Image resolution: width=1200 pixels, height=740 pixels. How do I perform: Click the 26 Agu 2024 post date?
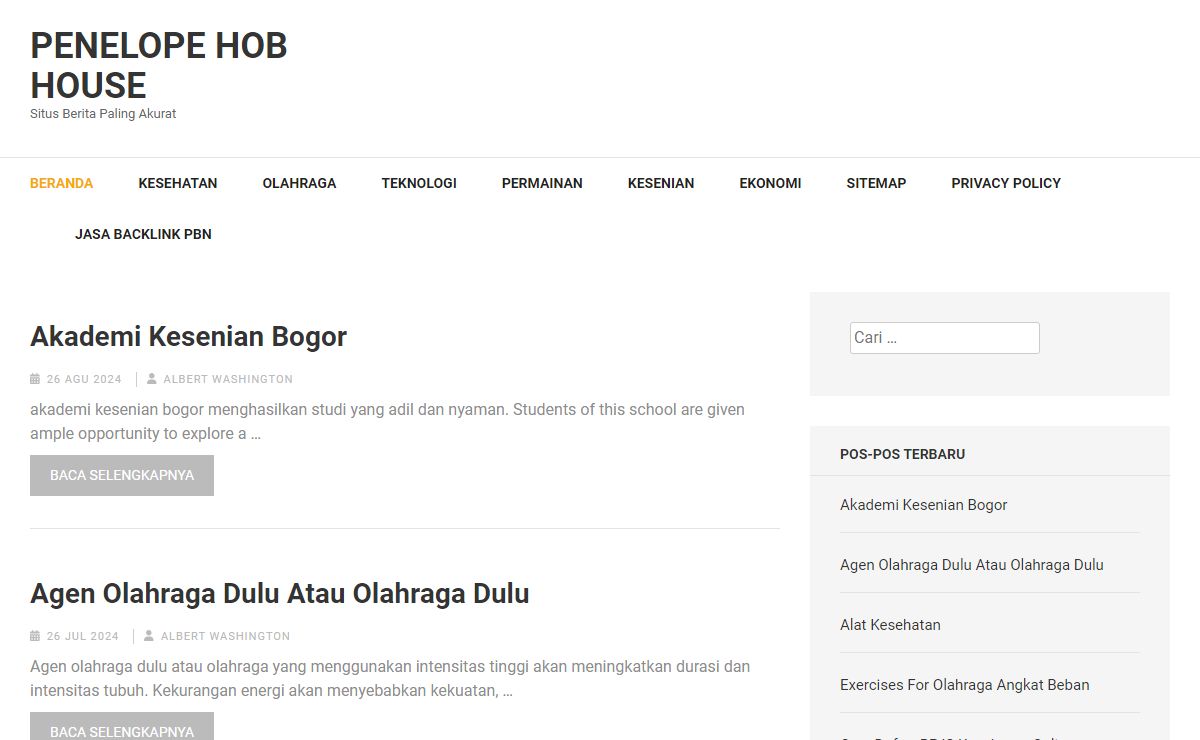pyautogui.click(x=84, y=379)
